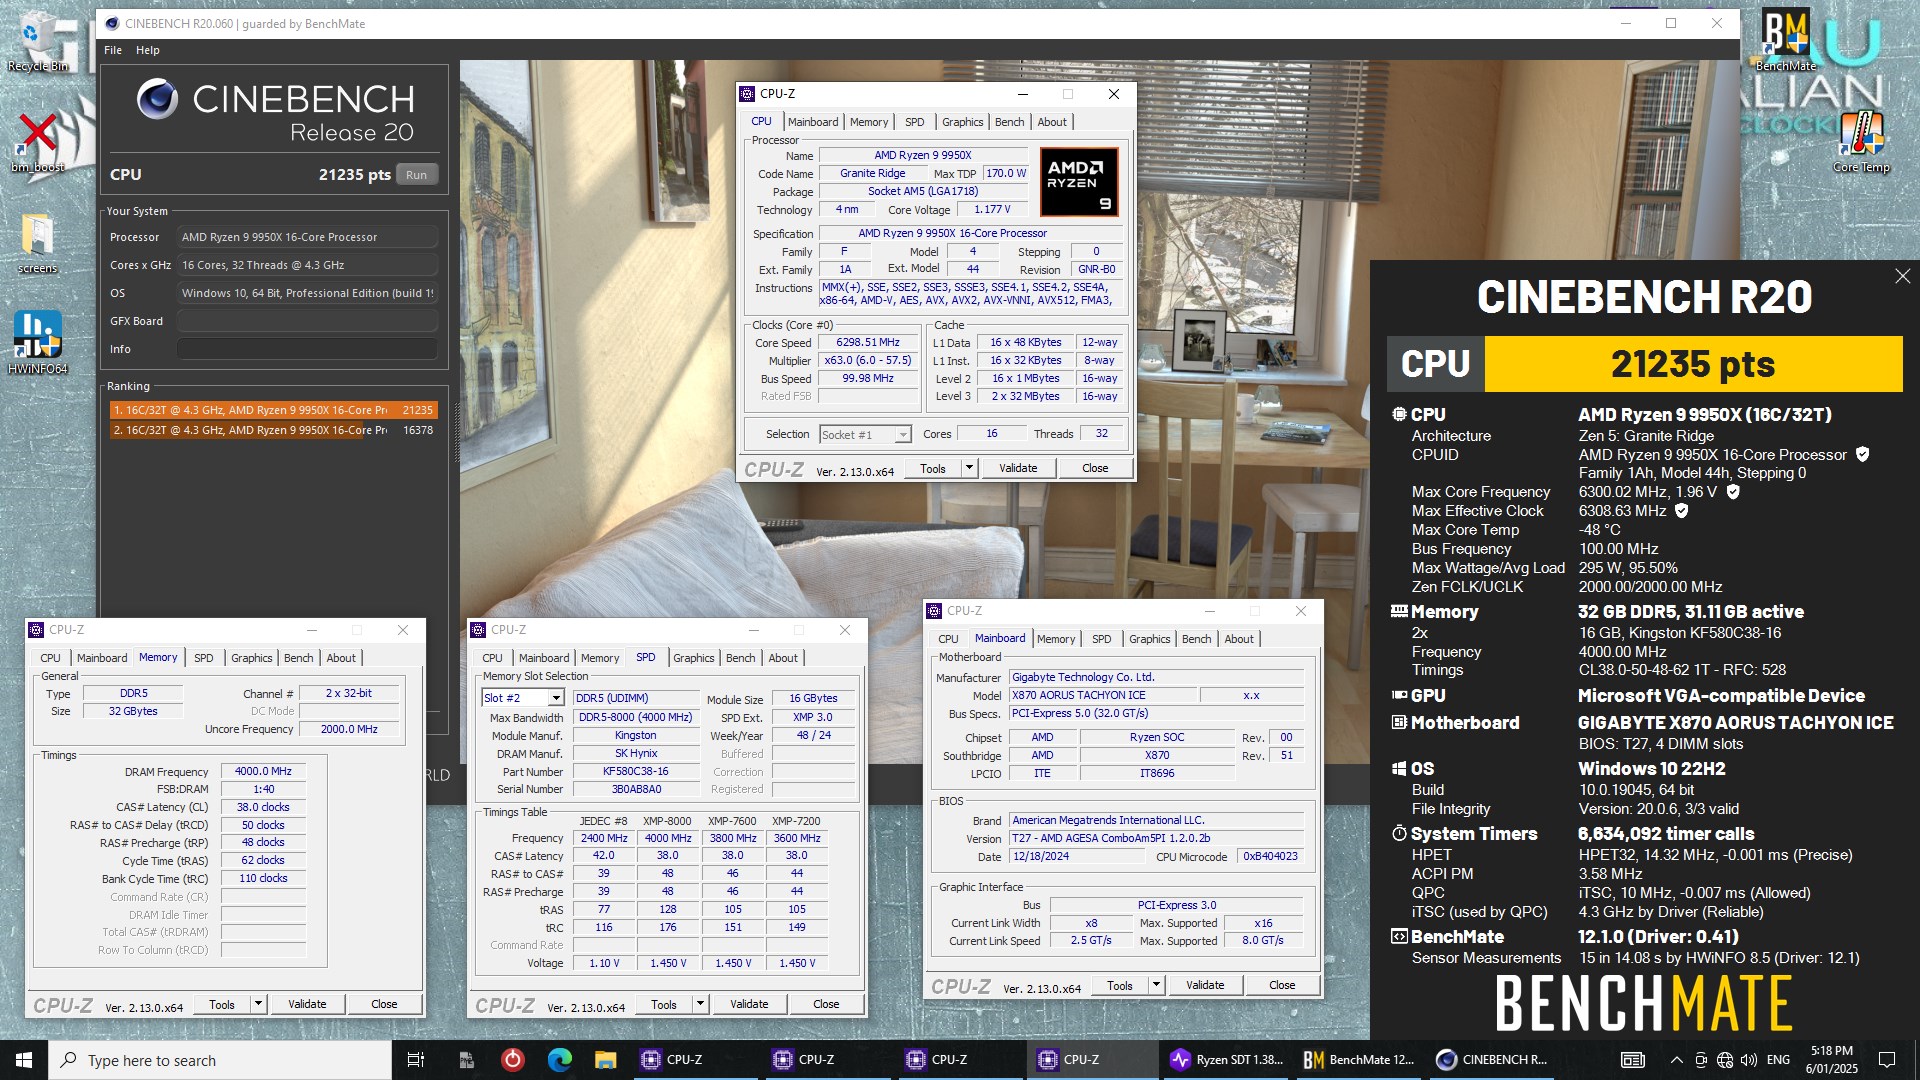This screenshot has width=1920, height=1080.
Task: Open Graphics tab in the Memory CPU-Z window
Action: [252, 658]
